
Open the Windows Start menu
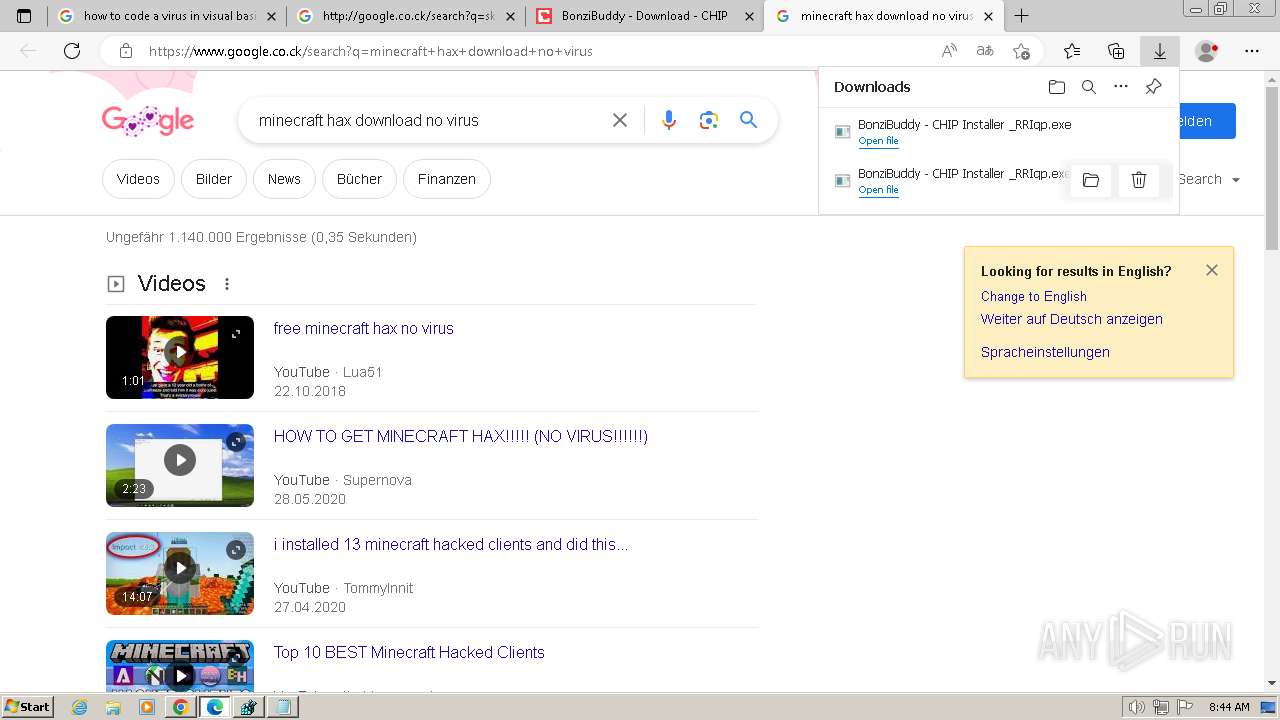tap(27, 707)
